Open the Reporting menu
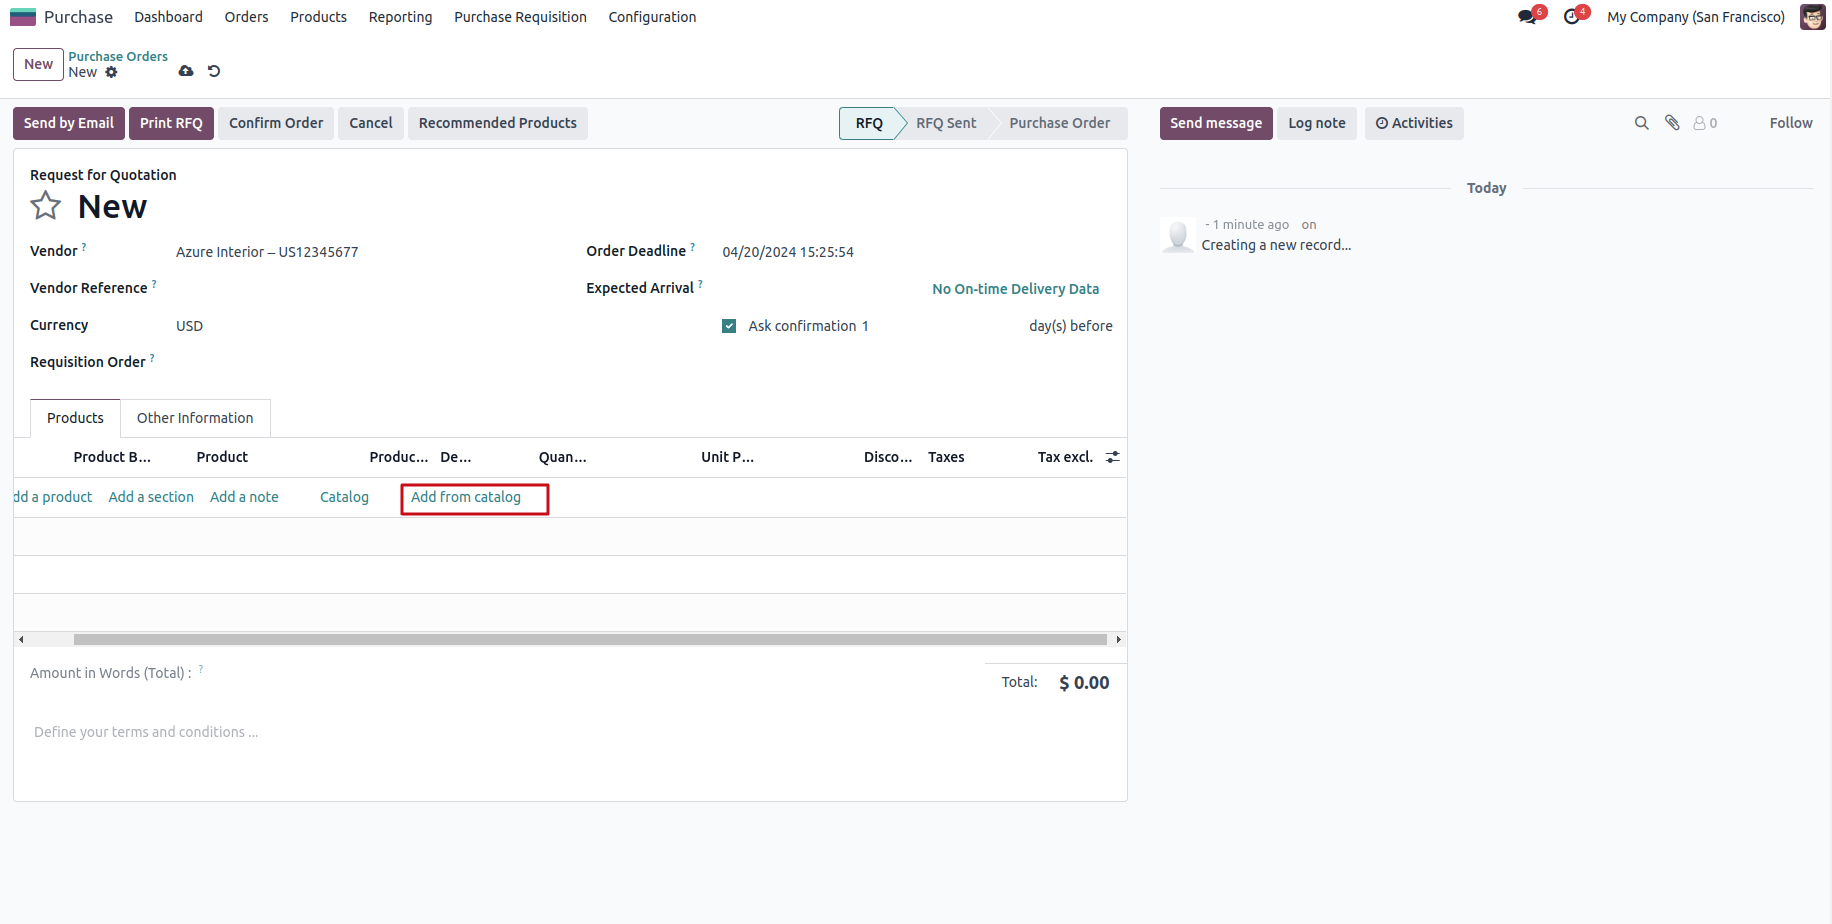Screen dimensions: 1832x924 [400, 17]
